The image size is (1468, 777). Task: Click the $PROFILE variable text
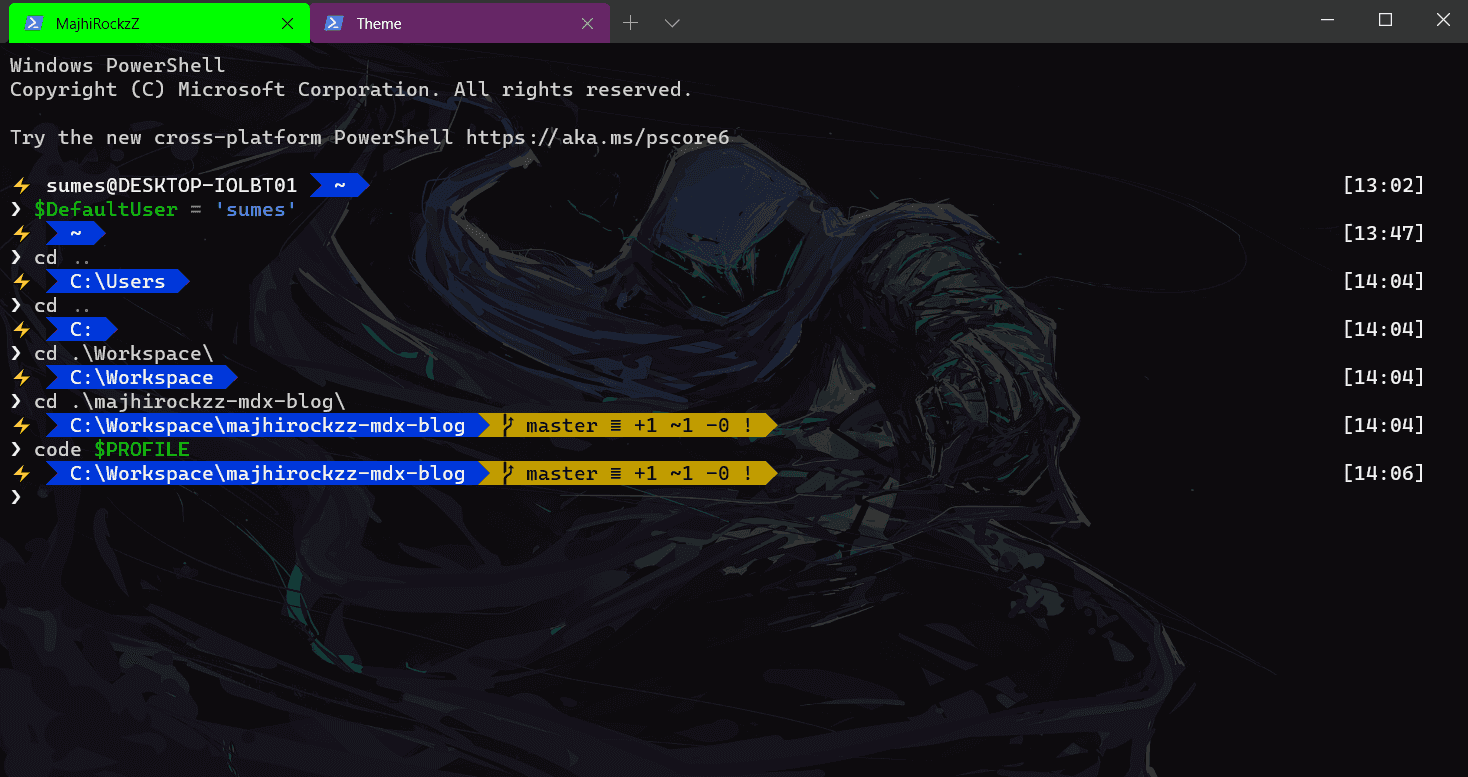click(x=141, y=450)
